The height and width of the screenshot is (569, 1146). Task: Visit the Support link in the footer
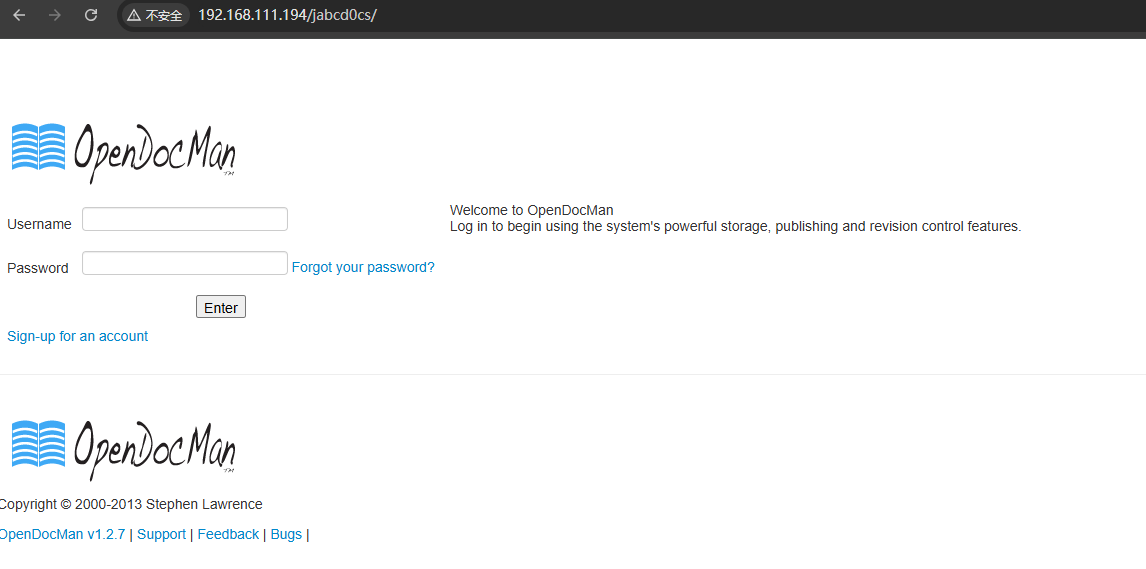tap(161, 534)
